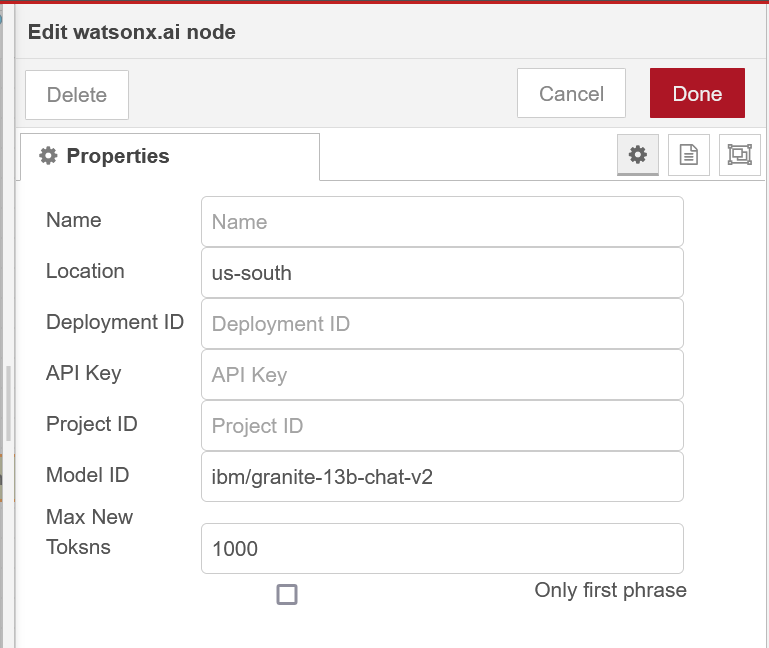Click the gray resize handle on left edge
Image resolution: width=769 pixels, height=648 pixels.
tap(8, 404)
